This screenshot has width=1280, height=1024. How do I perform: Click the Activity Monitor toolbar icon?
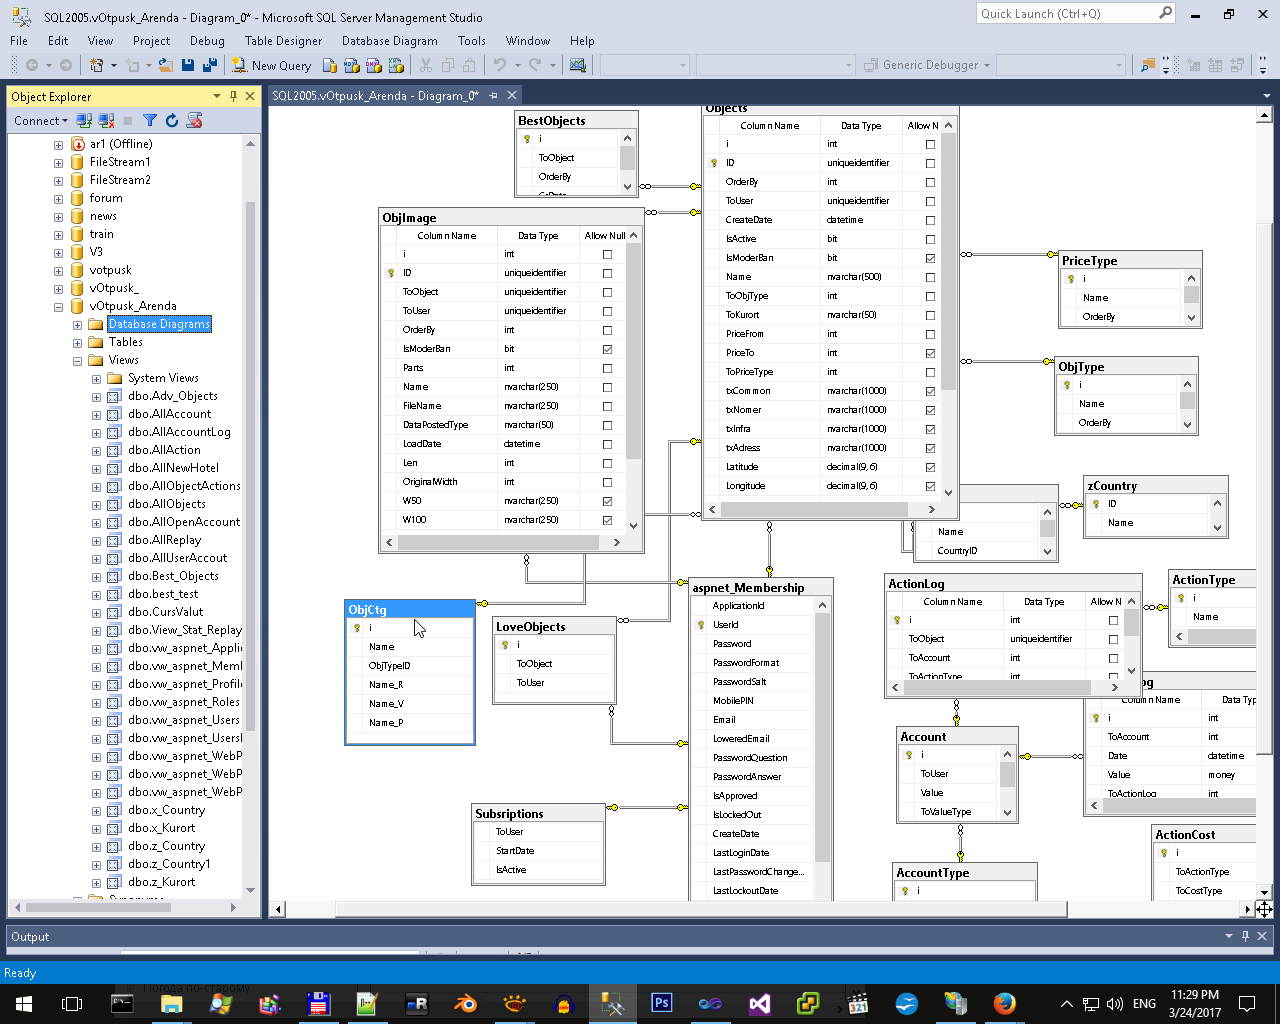tap(577, 65)
